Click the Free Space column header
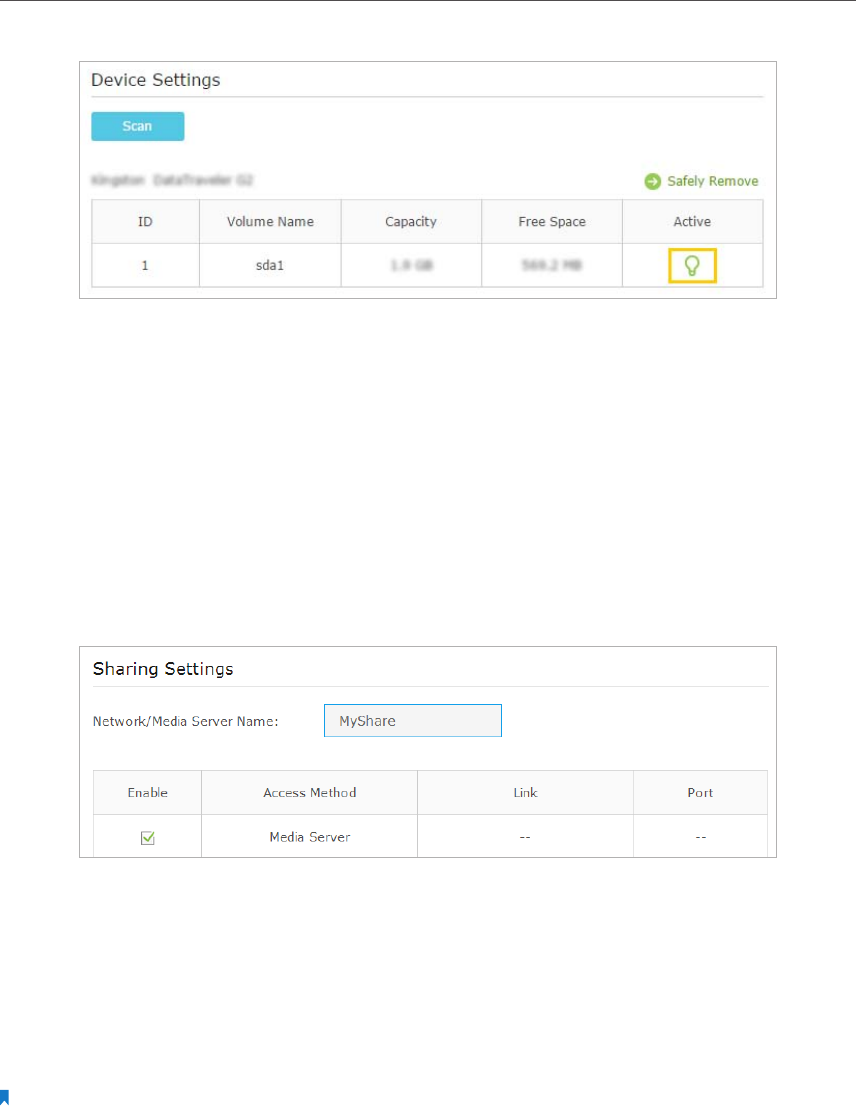The height and width of the screenshot is (1106, 856). (552, 221)
